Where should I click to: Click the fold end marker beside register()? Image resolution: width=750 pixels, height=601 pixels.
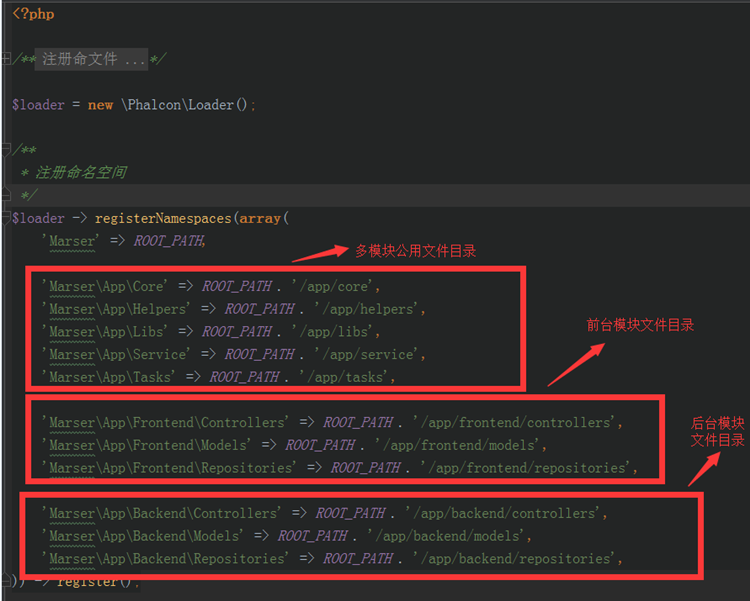coord(7,581)
